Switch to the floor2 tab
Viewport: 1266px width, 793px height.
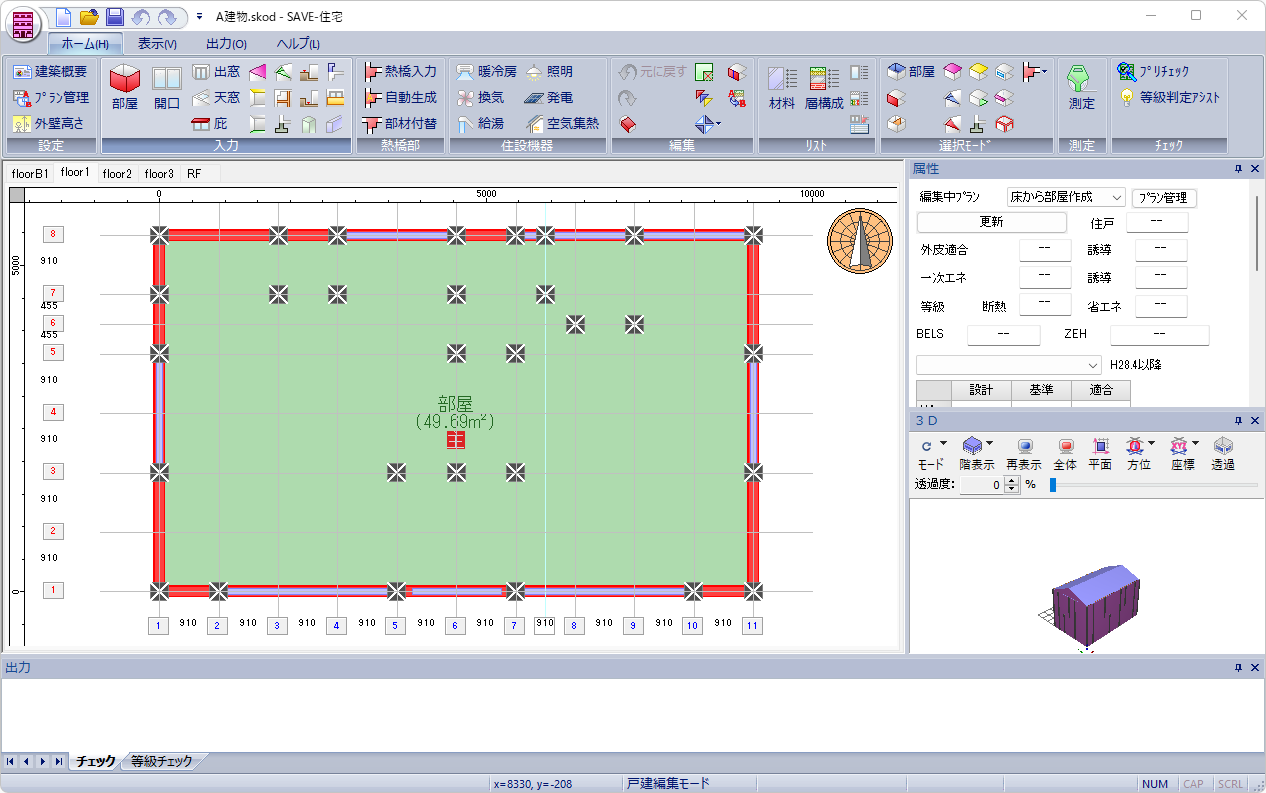[x=117, y=173]
